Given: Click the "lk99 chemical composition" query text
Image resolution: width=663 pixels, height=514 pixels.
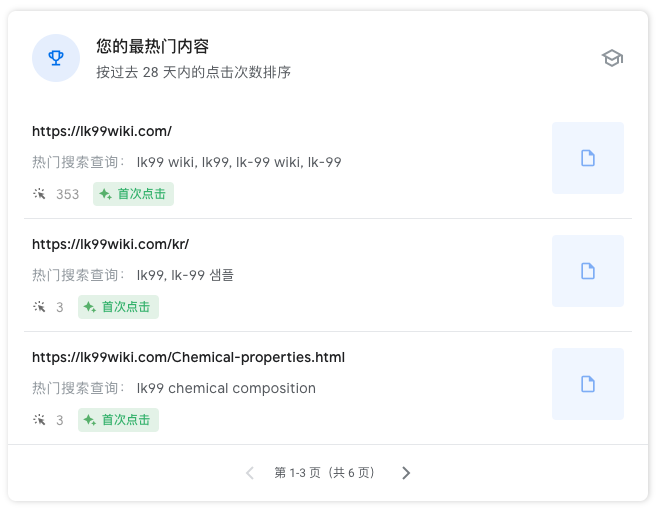Looking at the screenshot, I should click(225, 388).
